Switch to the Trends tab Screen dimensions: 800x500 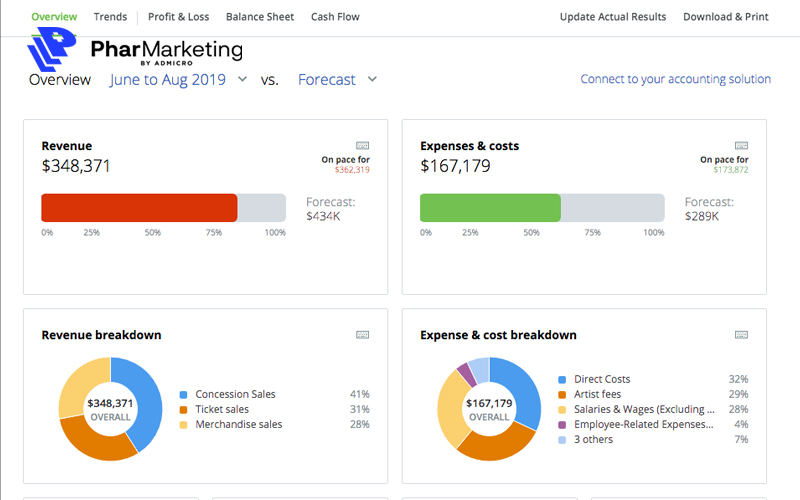click(110, 17)
